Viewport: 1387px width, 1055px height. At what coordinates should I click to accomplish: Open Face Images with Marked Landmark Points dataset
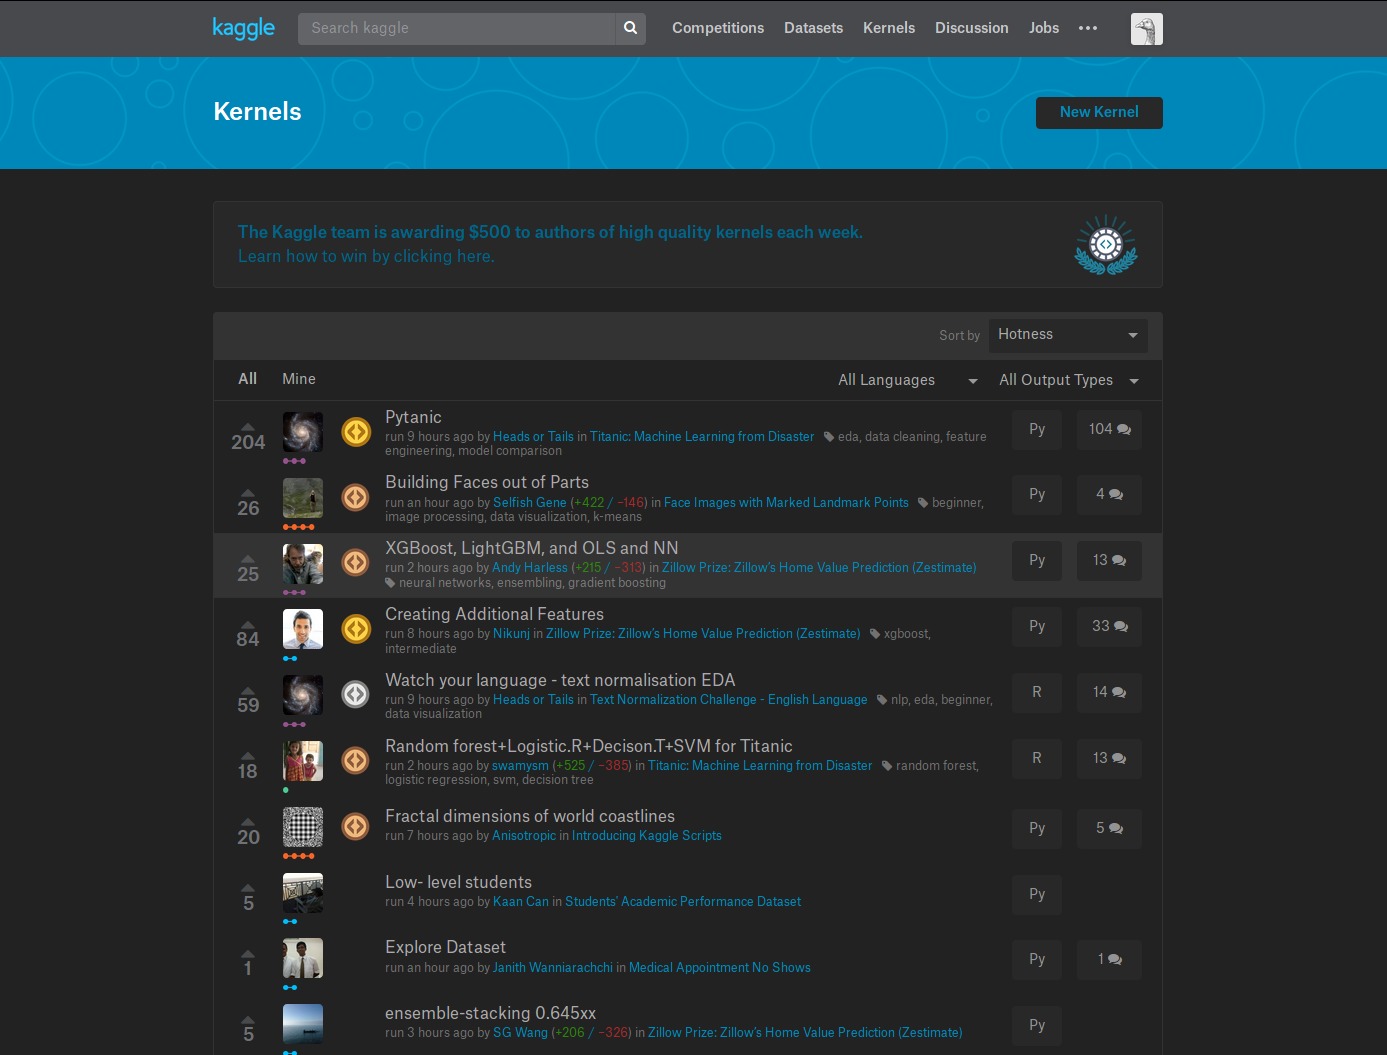tap(786, 503)
